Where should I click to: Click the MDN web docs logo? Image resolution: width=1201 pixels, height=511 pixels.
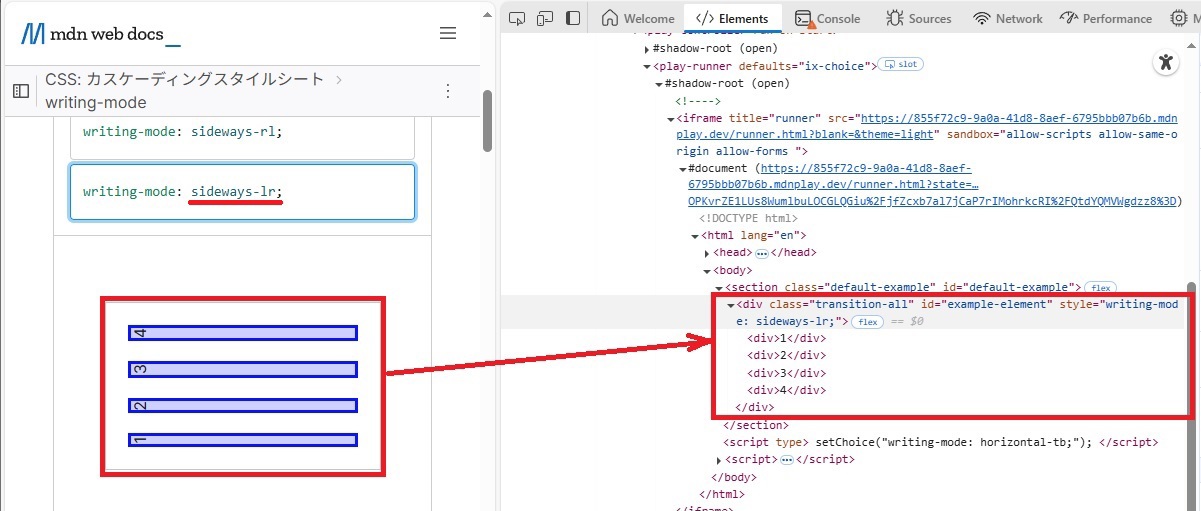pyautogui.click(x=100, y=34)
